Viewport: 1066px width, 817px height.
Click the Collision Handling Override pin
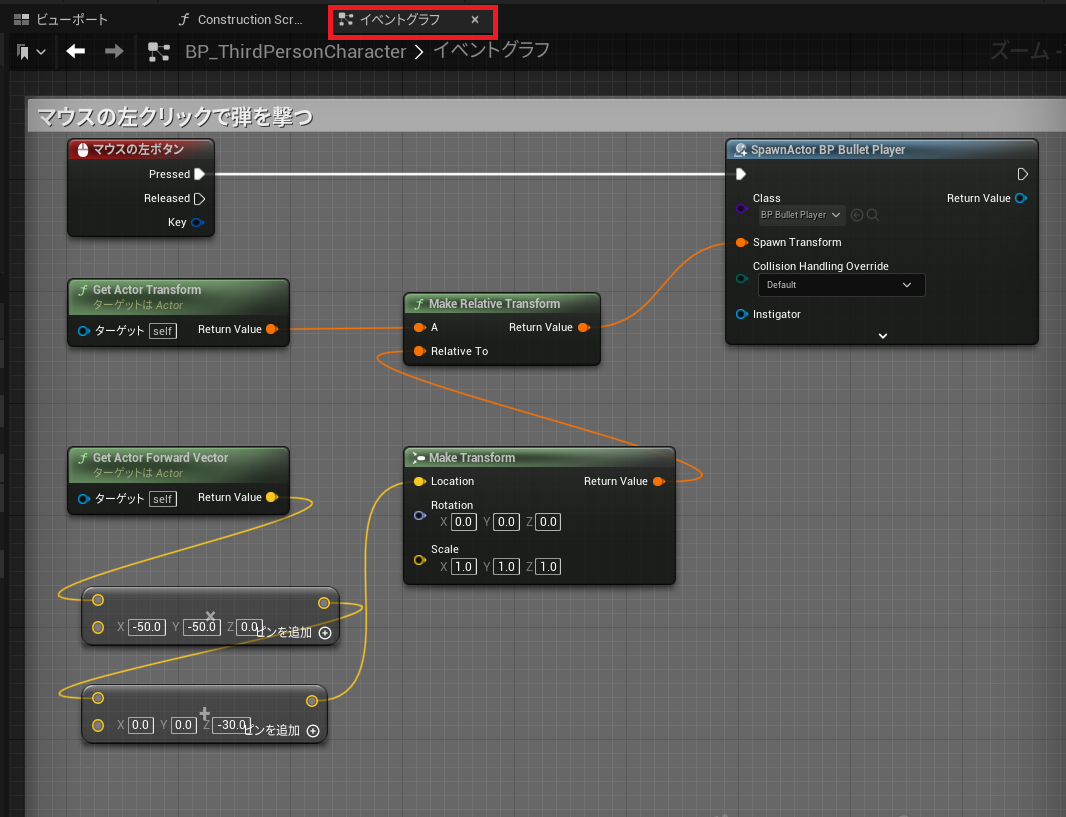point(742,278)
